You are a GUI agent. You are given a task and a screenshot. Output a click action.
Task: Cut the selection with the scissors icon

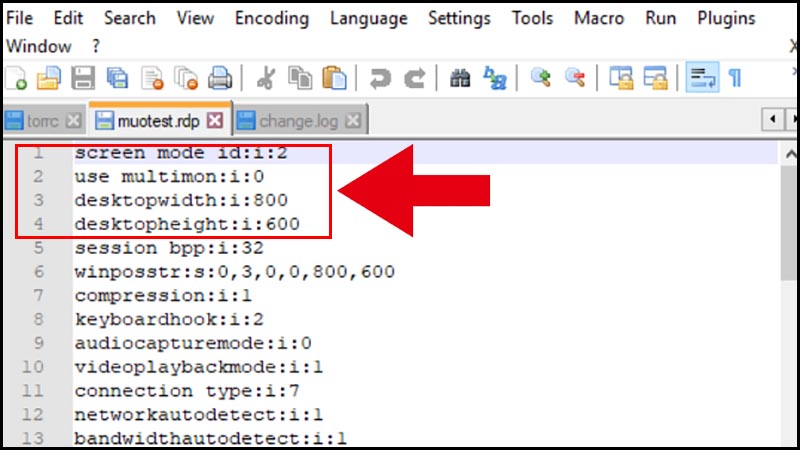266,79
